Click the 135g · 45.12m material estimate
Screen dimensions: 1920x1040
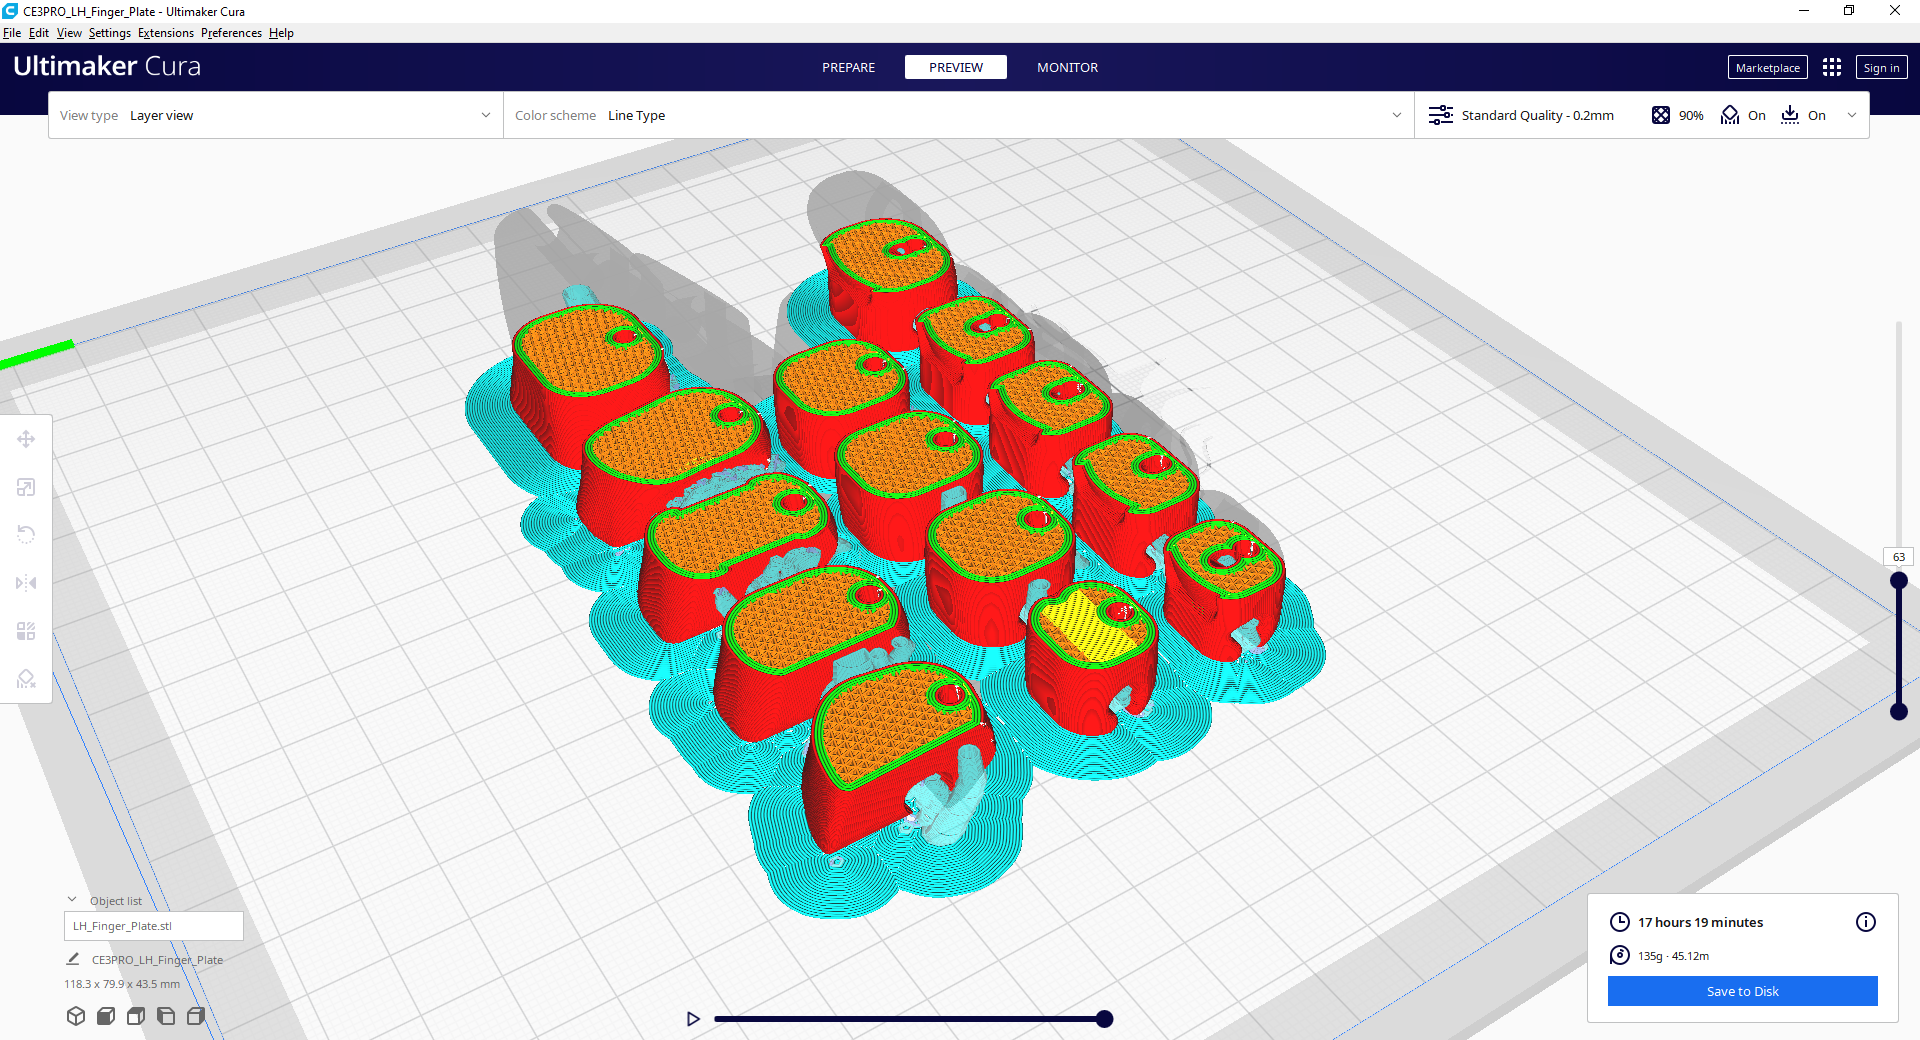click(1673, 956)
